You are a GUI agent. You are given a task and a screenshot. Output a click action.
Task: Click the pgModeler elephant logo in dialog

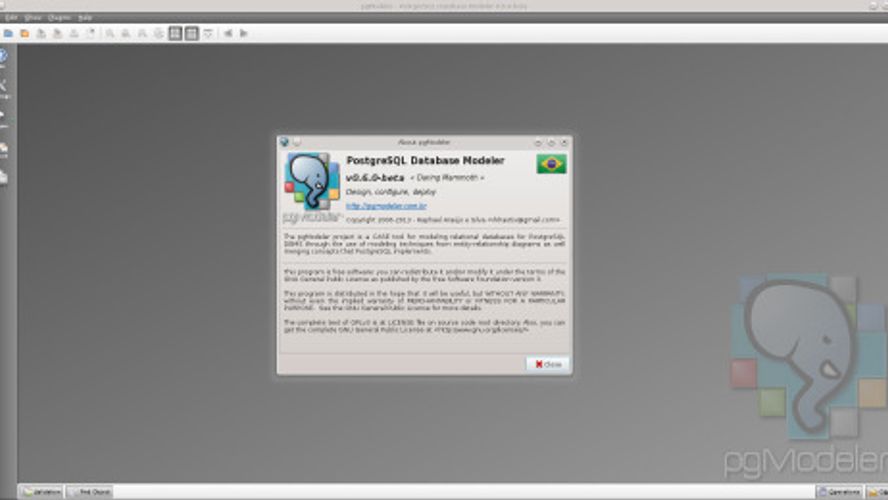coord(312,182)
